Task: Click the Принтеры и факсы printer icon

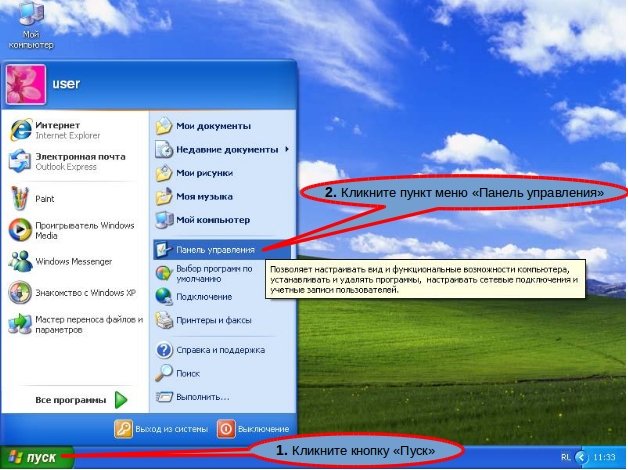Action: tap(164, 320)
